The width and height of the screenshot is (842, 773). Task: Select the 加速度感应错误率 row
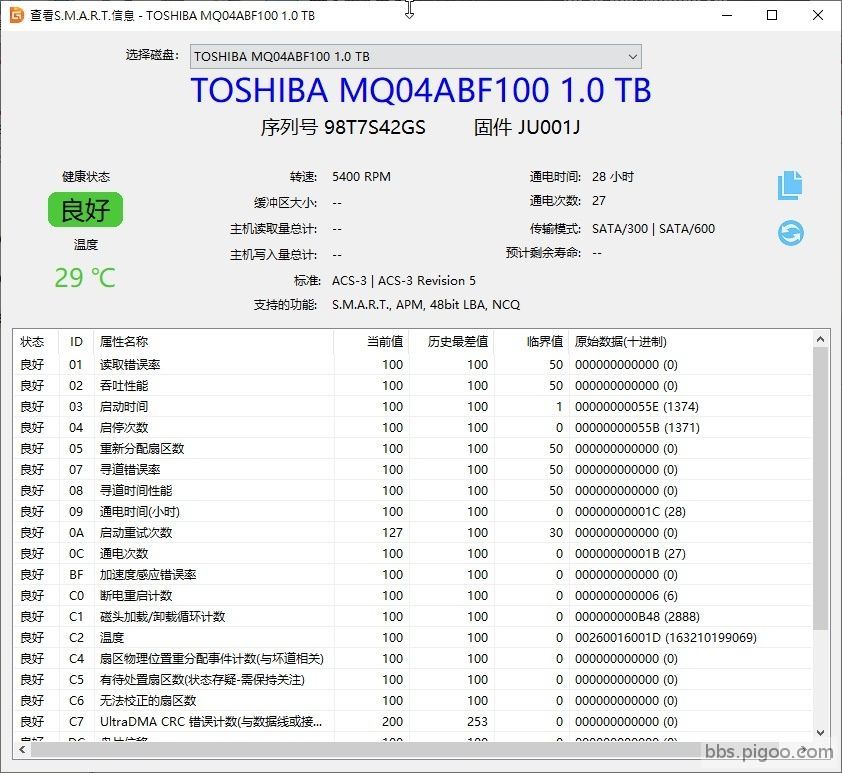[x=412, y=574]
